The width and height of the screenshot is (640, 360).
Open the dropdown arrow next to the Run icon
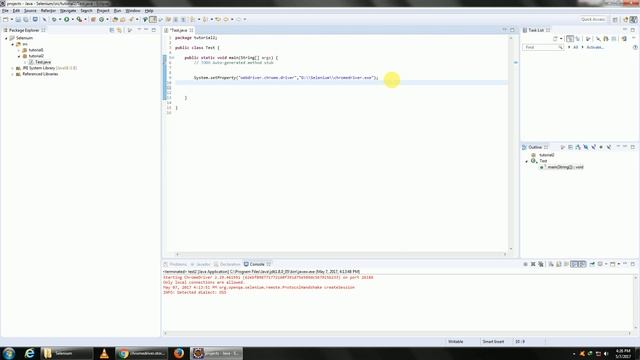72,19
